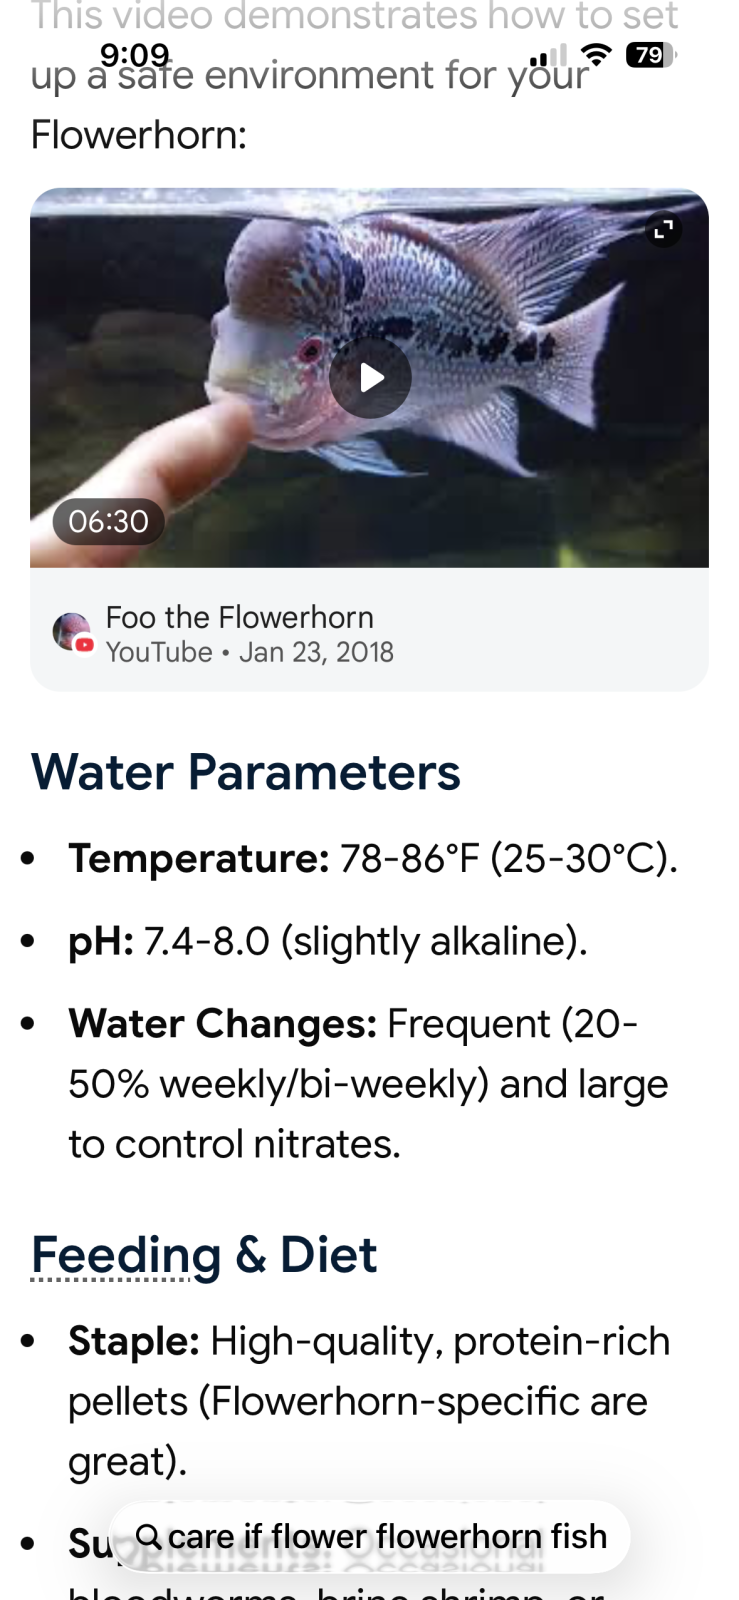Open the Foo the Flowerhorn video title
This screenshot has width=739, height=1600.
point(240,617)
